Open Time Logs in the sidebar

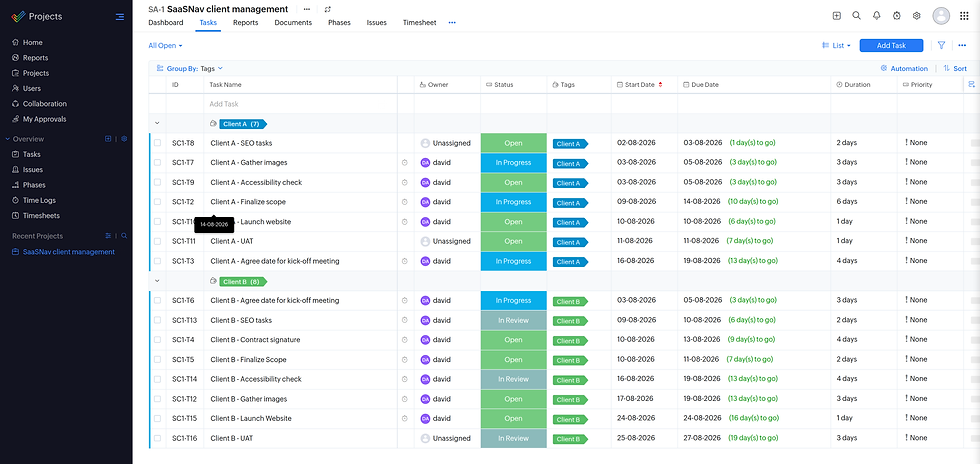coord(34,200)
